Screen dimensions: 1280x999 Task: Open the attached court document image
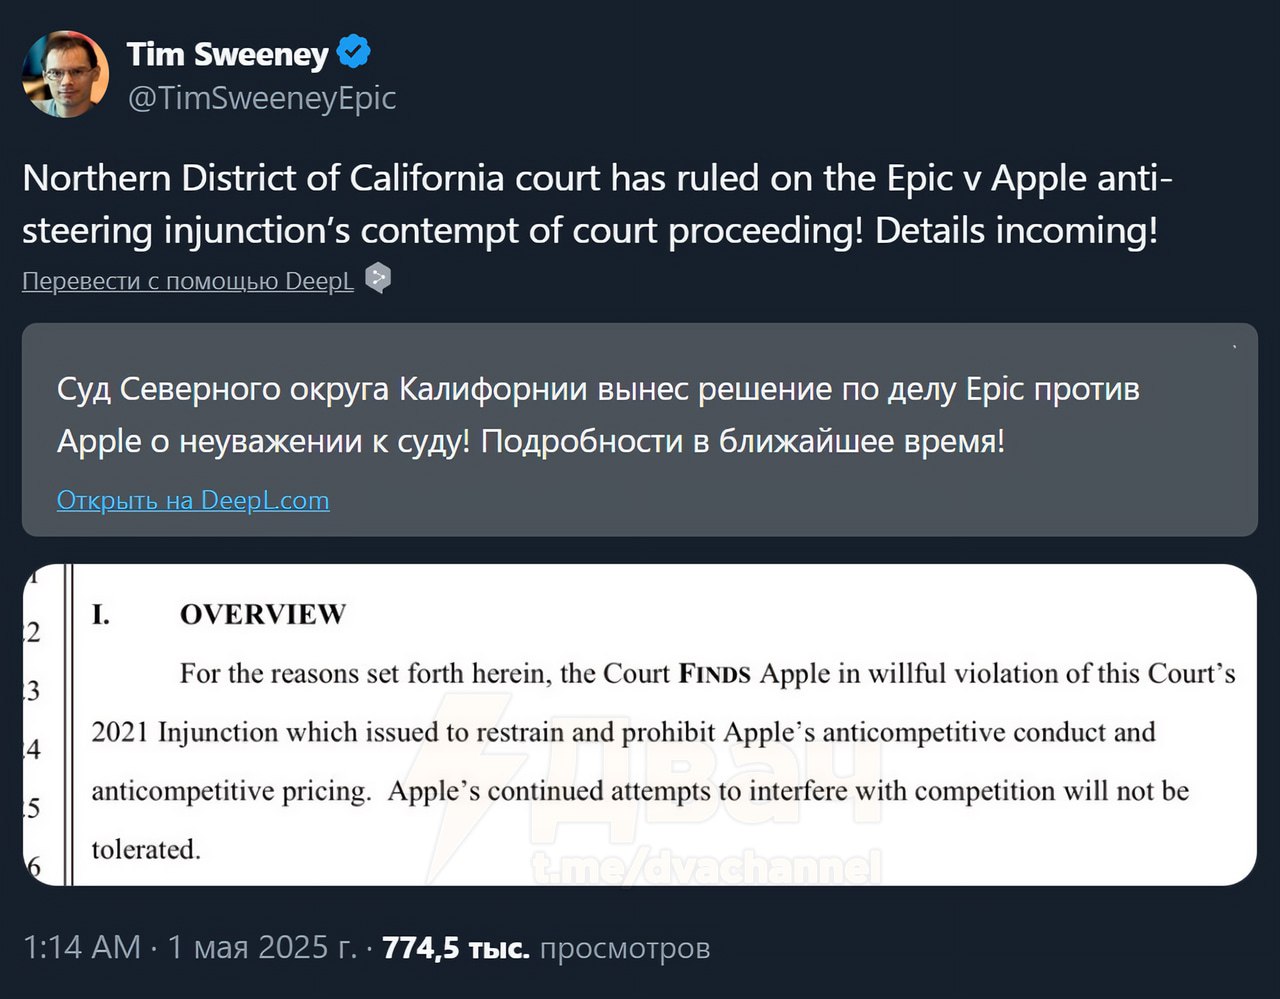pyautogui.click(x=640, y=725)
